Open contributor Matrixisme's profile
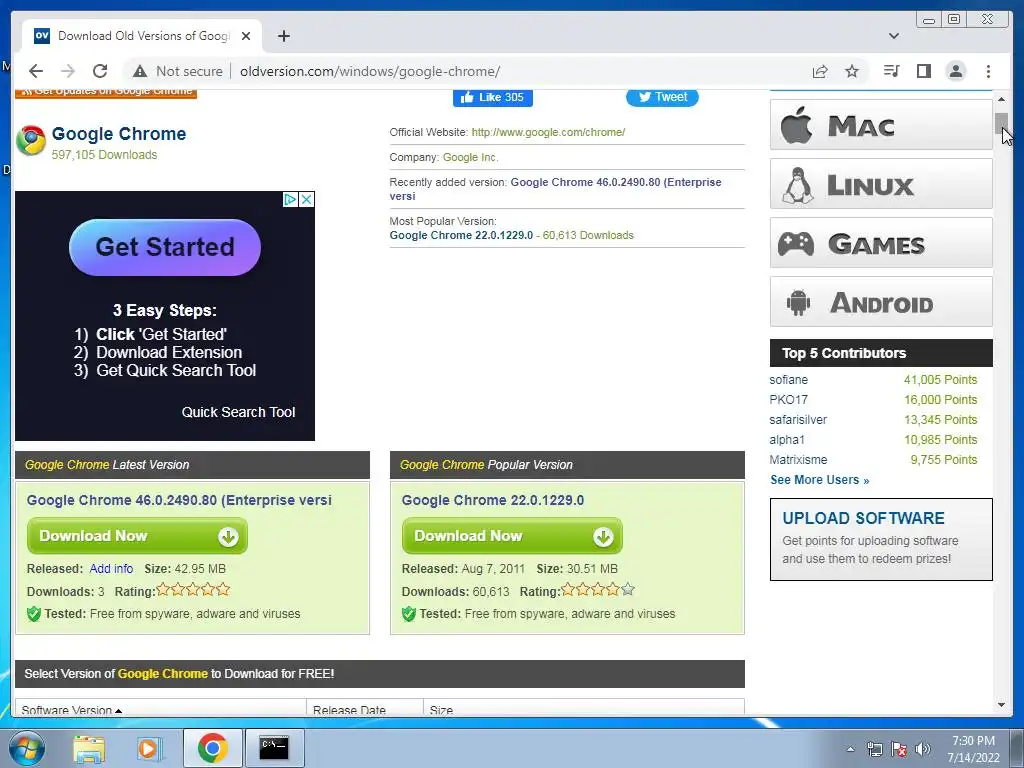 [798, 460]
